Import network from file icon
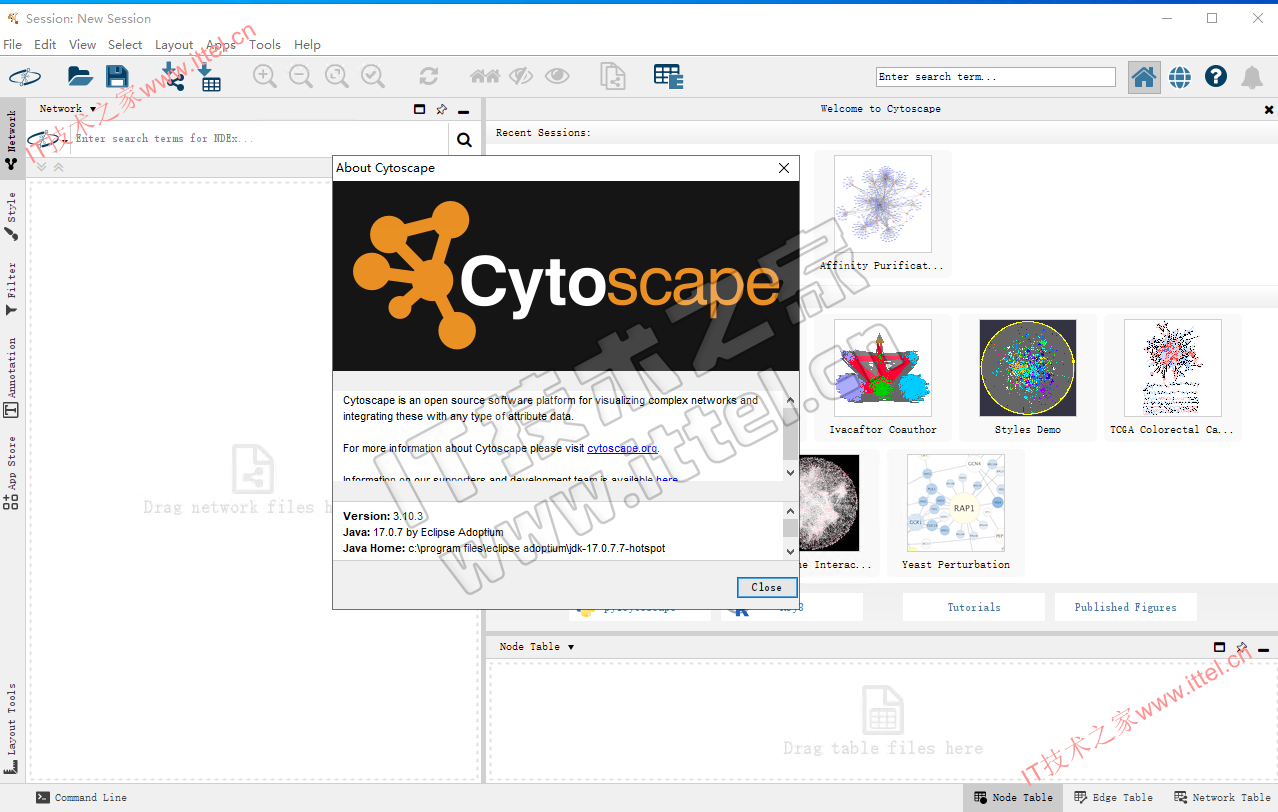 172,76
